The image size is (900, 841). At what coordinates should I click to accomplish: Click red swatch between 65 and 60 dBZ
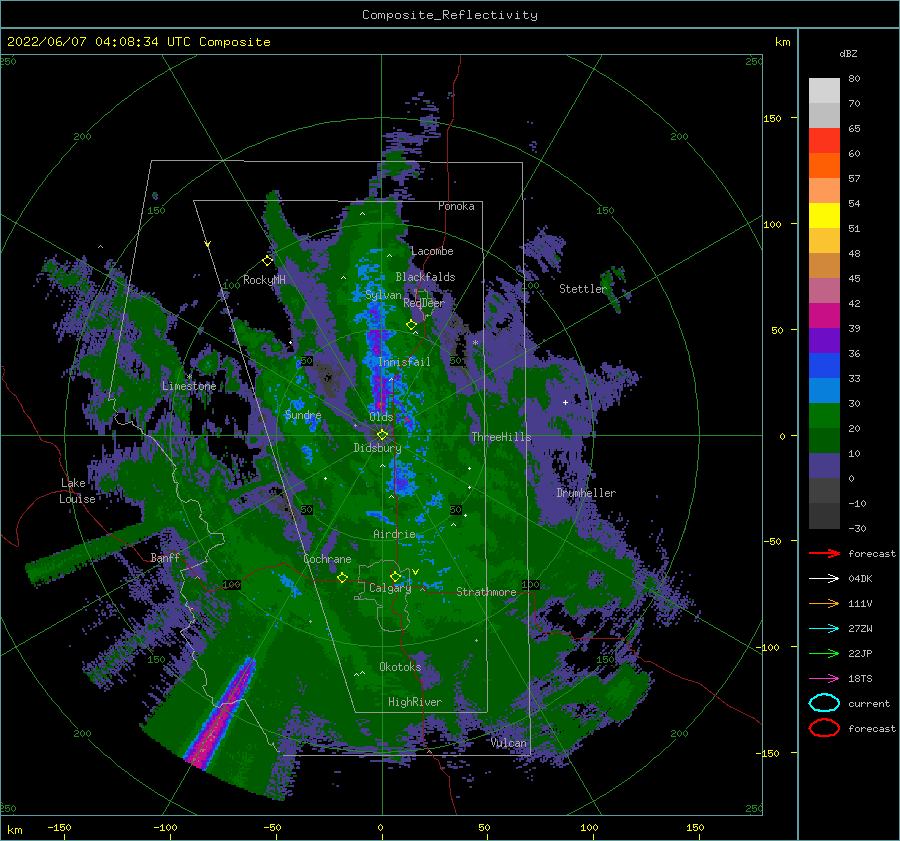(824, 141)
